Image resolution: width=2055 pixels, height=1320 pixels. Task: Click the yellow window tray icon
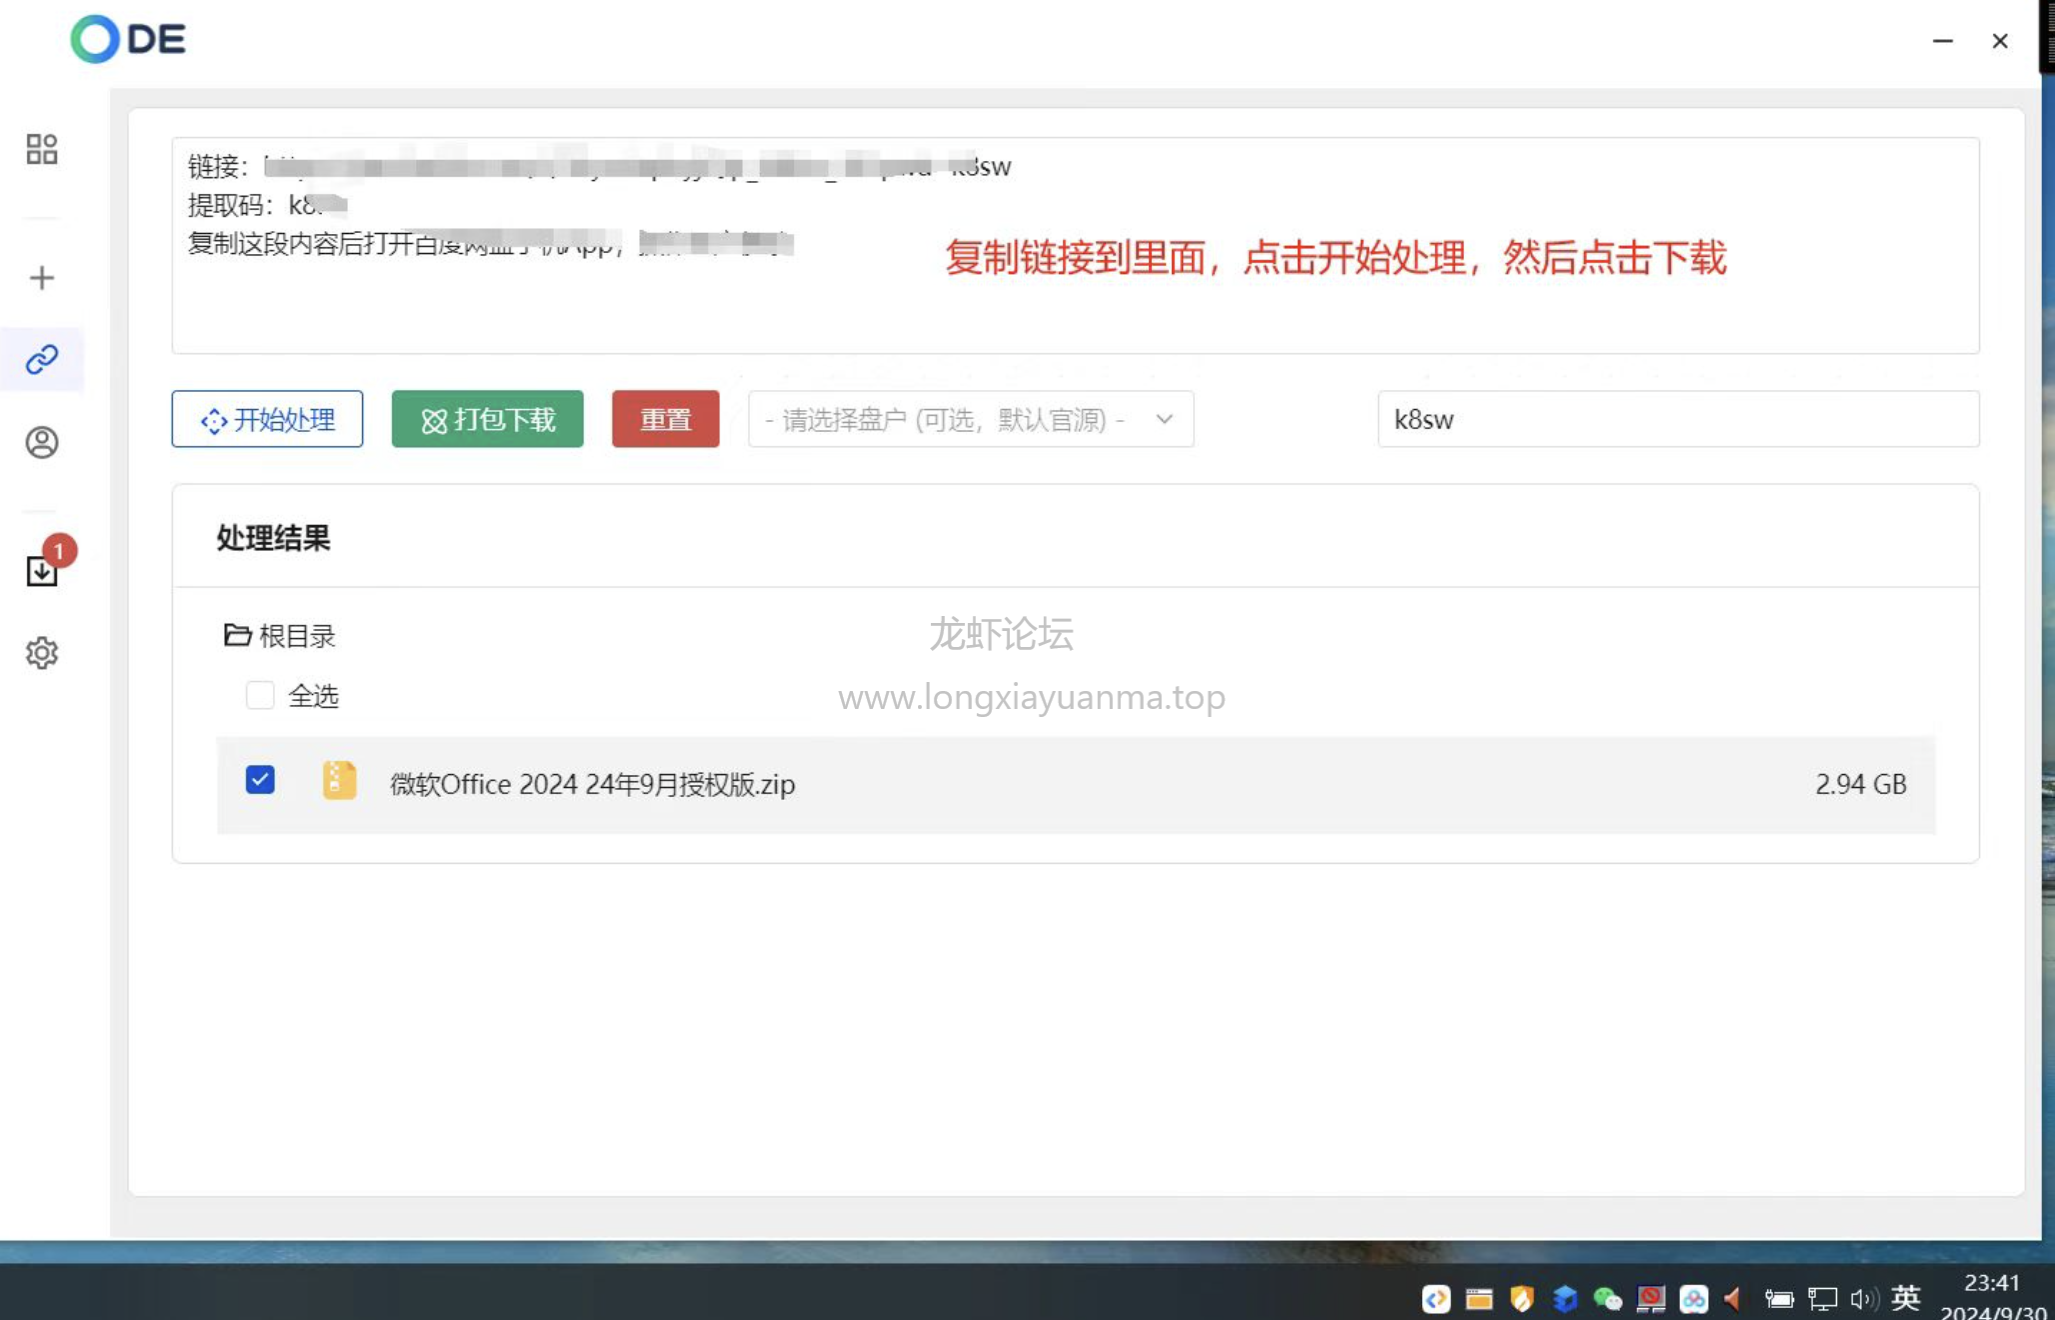point(1479,1298)
